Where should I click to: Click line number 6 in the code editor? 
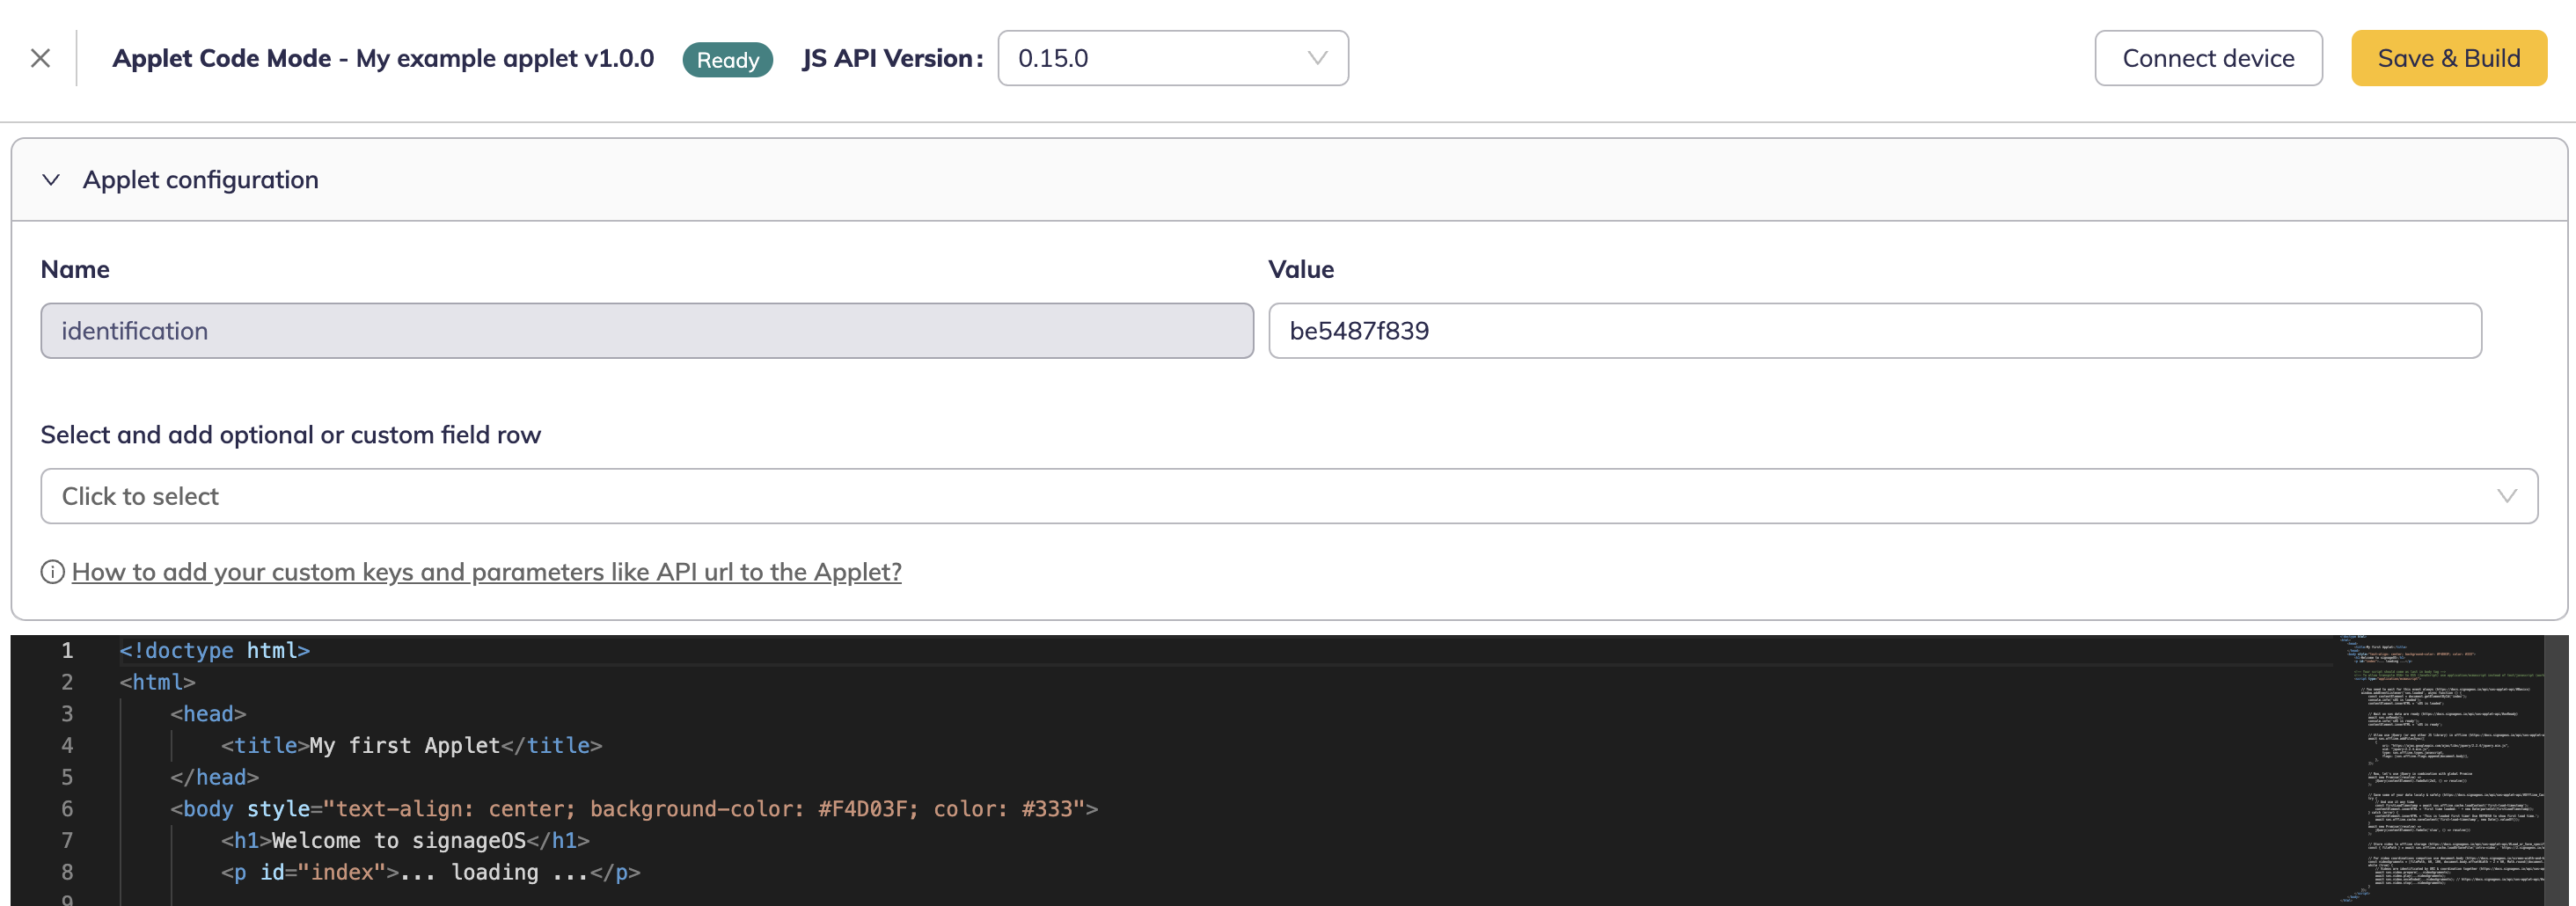point(66,808)
